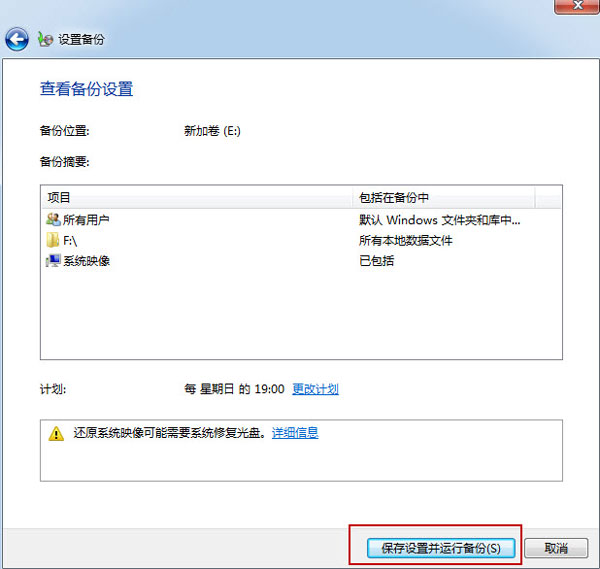
Task: Click the 项目 column header
Action: (196, 197)
